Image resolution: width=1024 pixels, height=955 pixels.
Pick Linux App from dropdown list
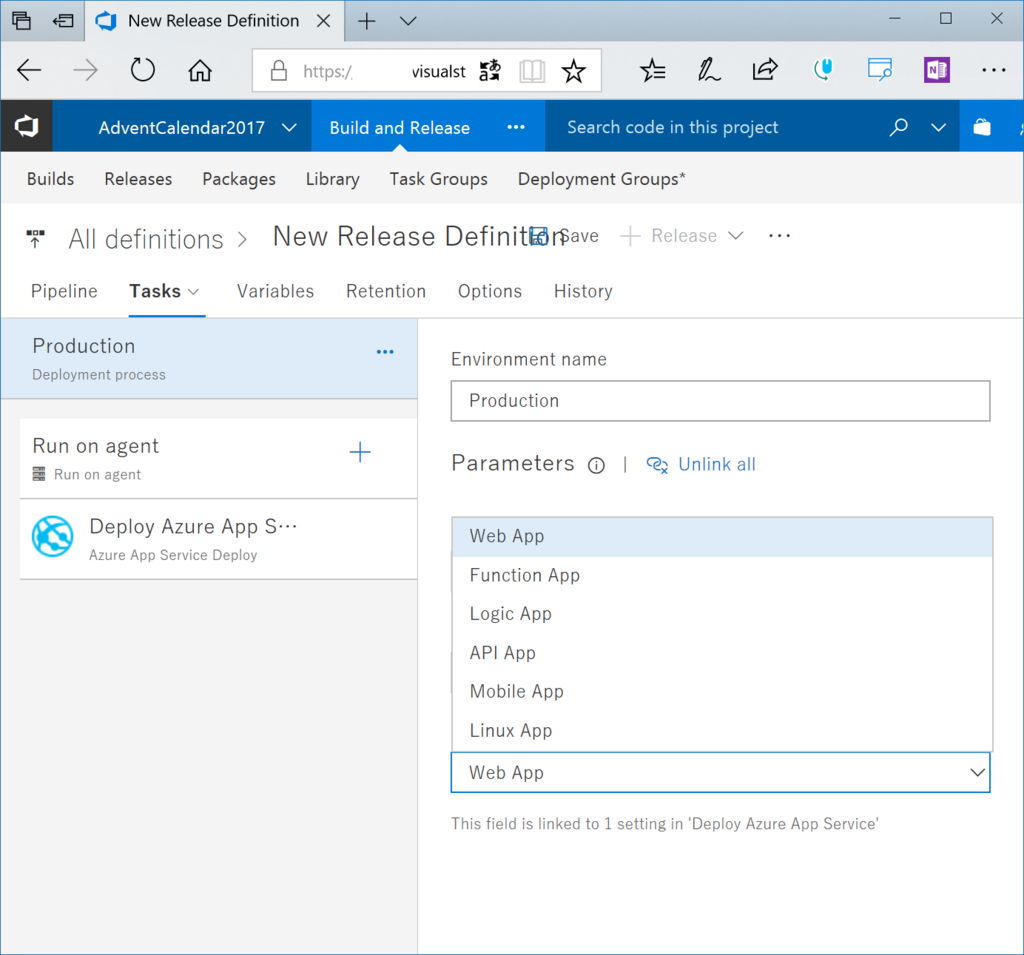(722, 731)
